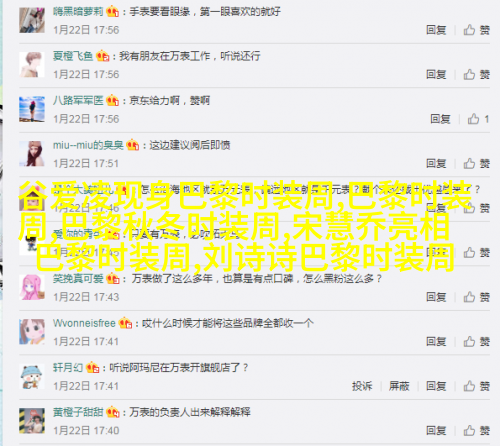This screenshot has height=446, width=500.
Task: Like the comment by 夏橙飞鱼
Action: pos(477,74)
